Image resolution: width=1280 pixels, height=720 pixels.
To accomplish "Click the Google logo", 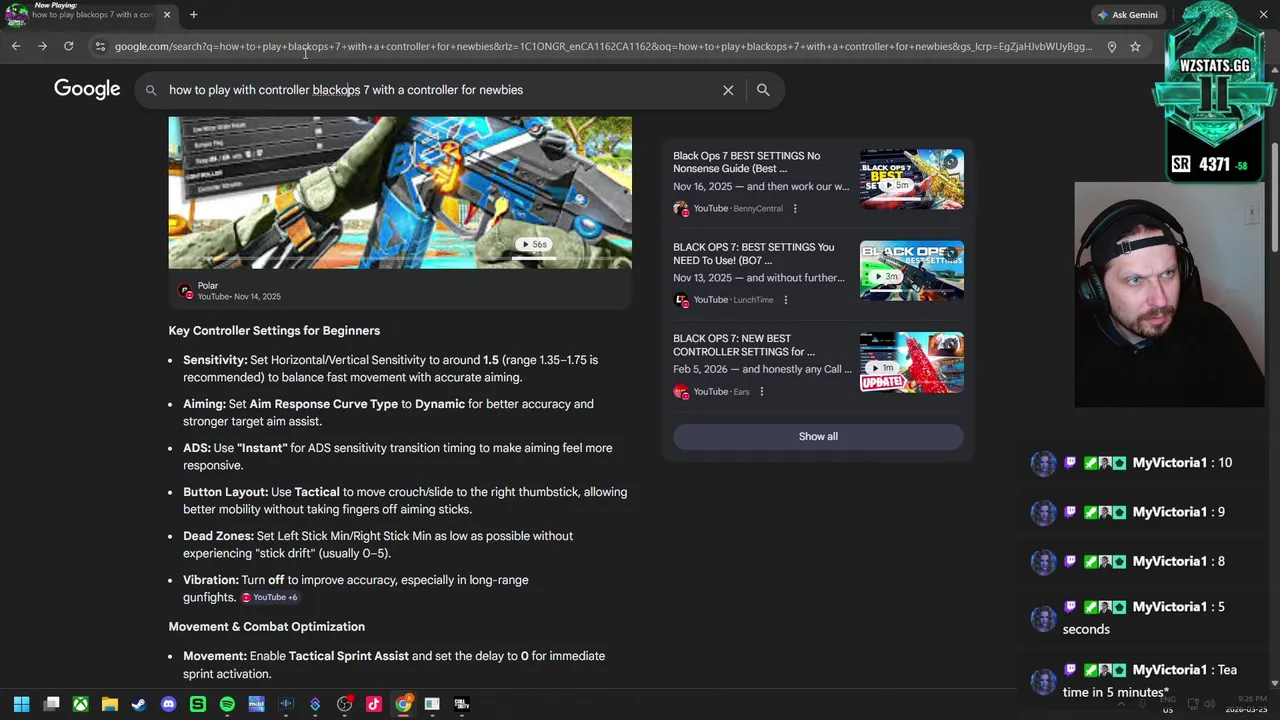I will (x=87, y=89).
